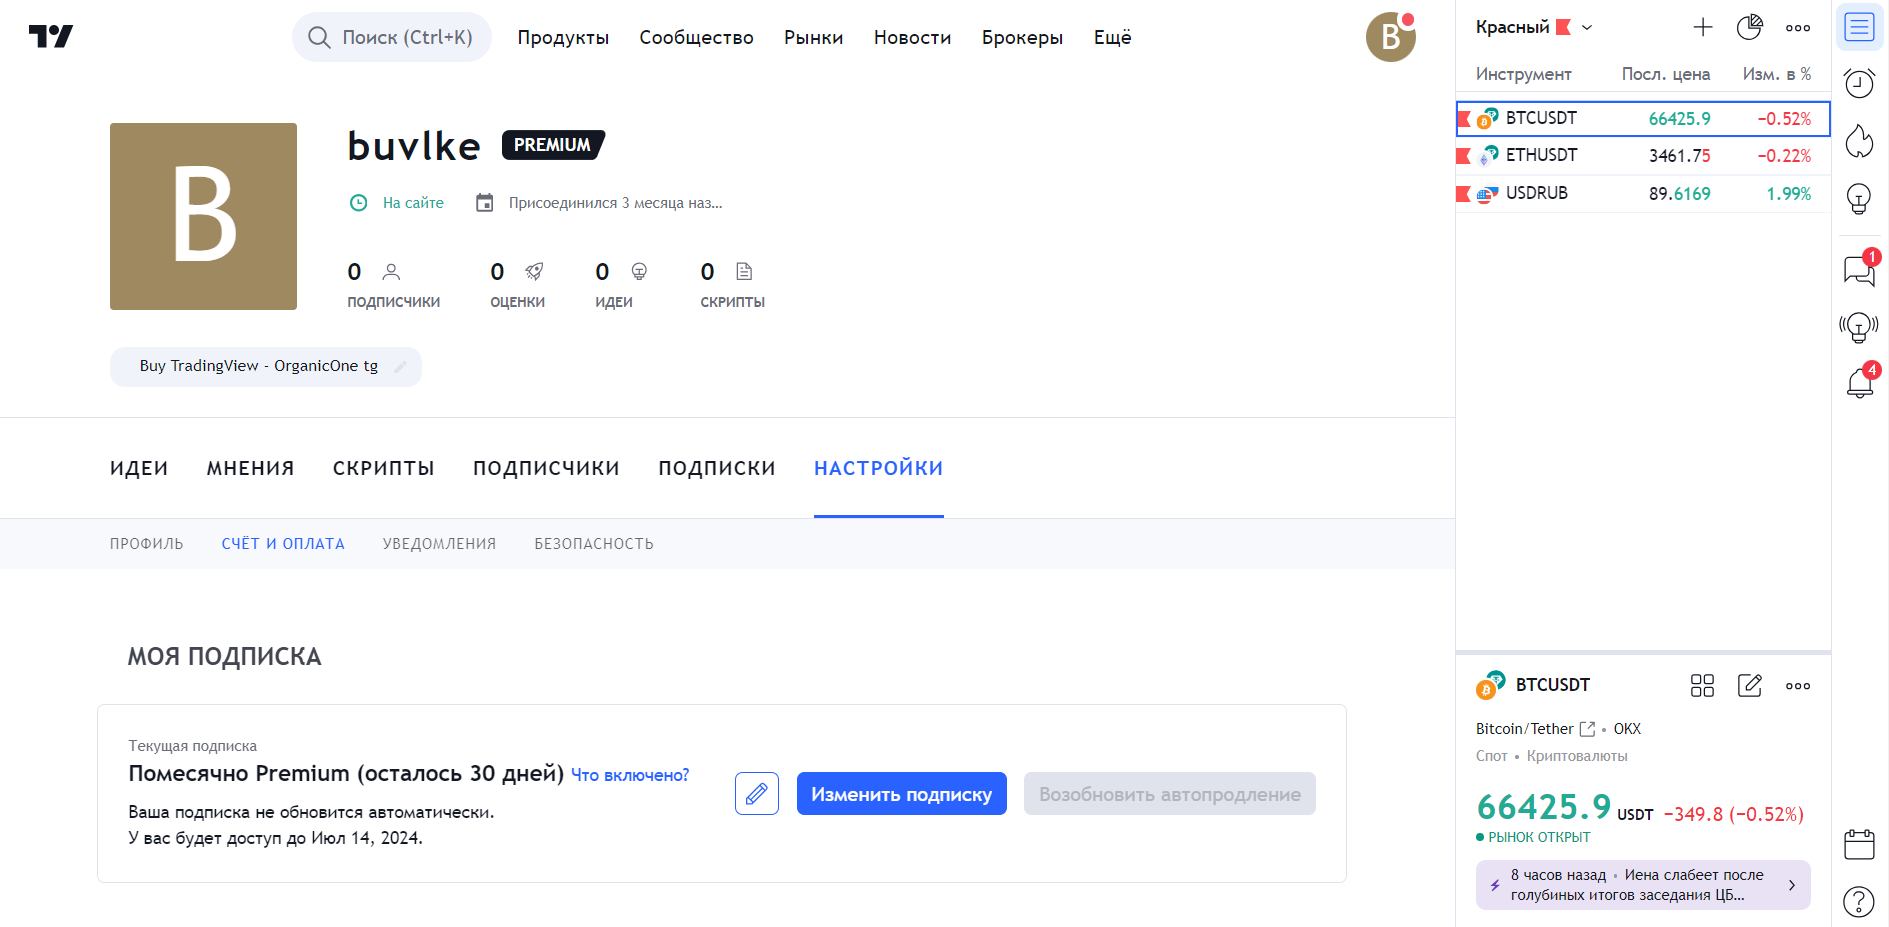Click the red flag color marker

pos(1563,28)
